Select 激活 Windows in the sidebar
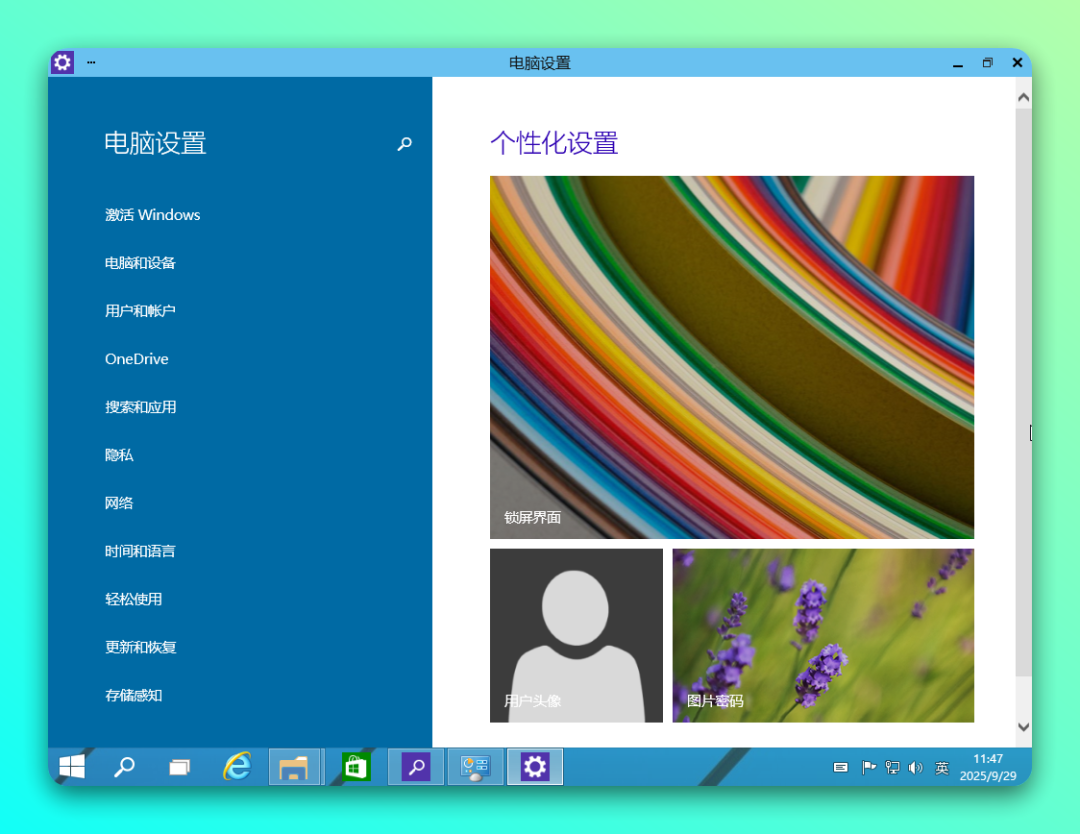 click(x=152, y=215)
